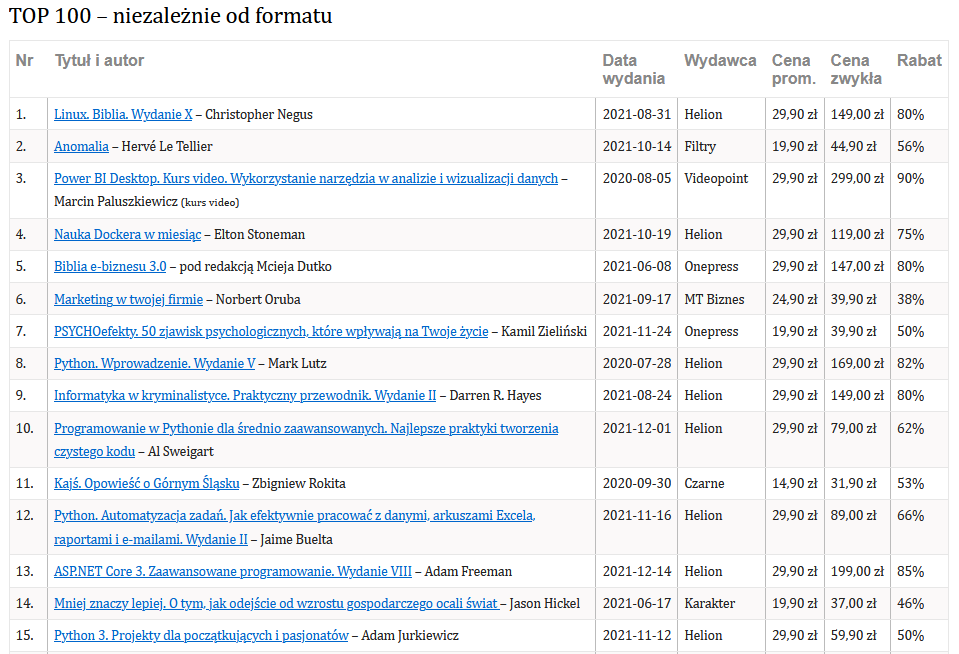Click author name 'Adam Jurkiewicz'
This screenshot has width=959, height=654.
(x=410, y=636)
